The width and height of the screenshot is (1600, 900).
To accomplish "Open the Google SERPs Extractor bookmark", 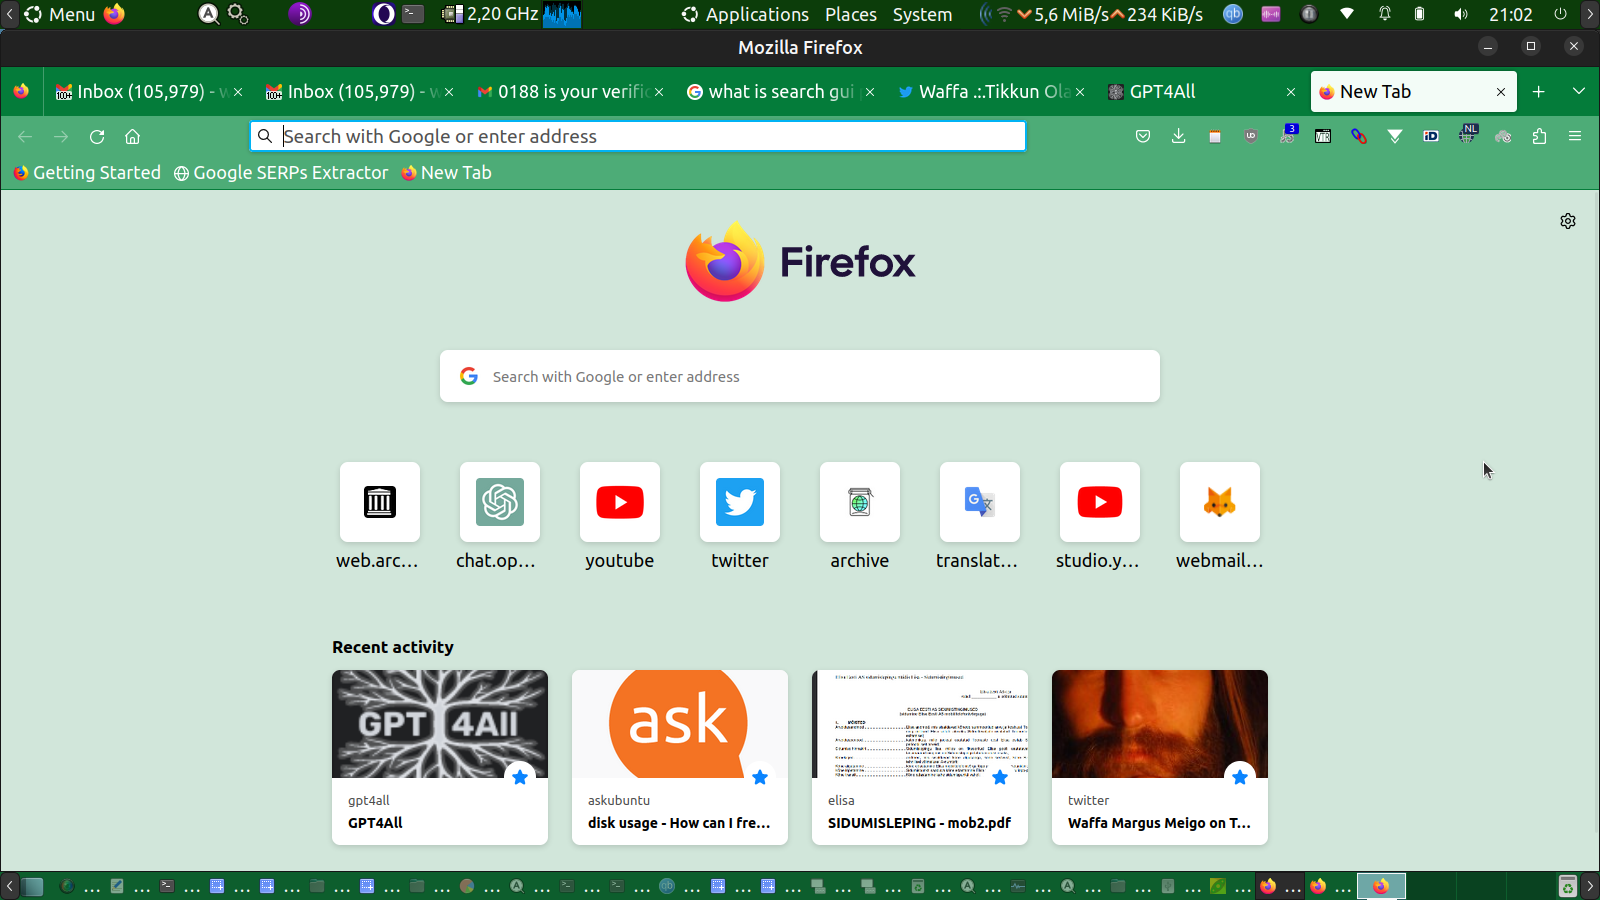I will click(x=281, y=173).
